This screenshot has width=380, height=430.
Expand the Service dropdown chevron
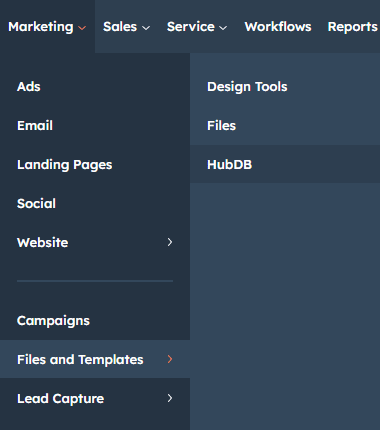tap(223, 28)
